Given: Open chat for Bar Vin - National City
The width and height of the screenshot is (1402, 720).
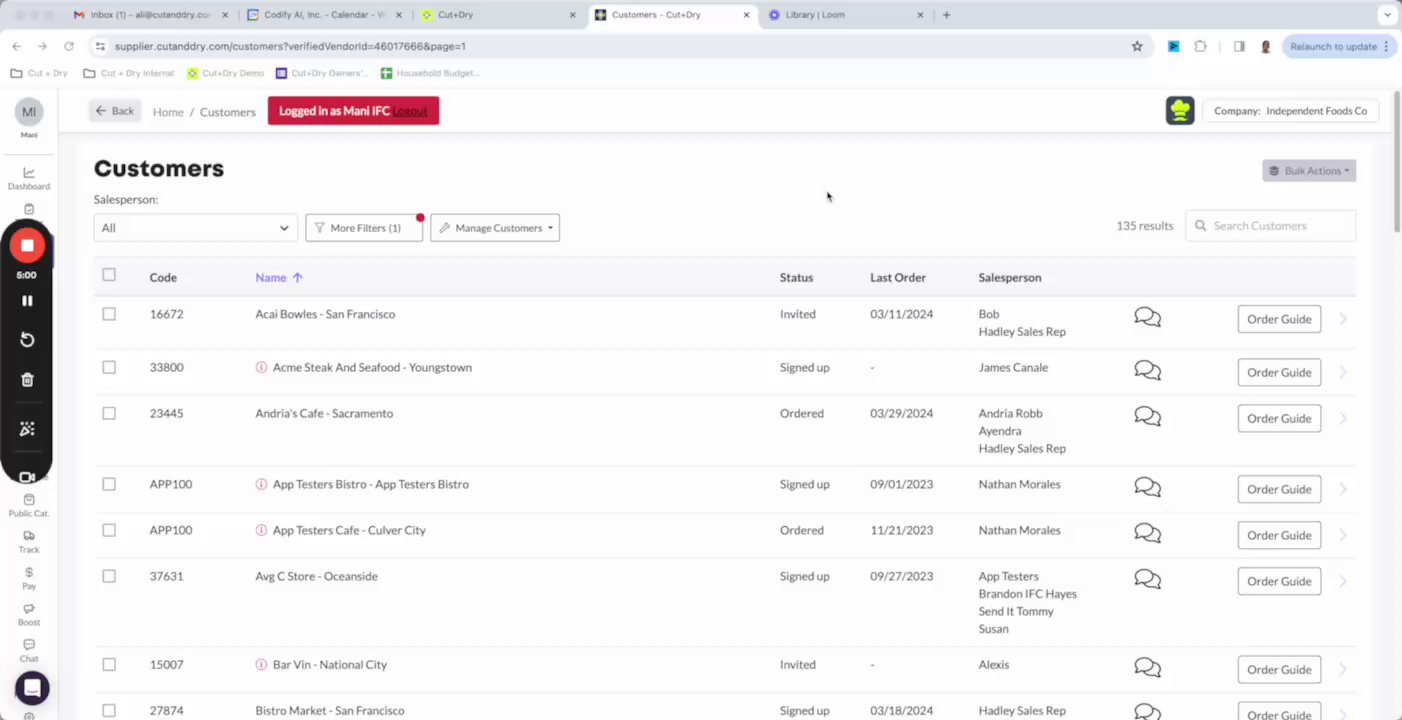Looking at the screenshot, I should click(1148, 667).
